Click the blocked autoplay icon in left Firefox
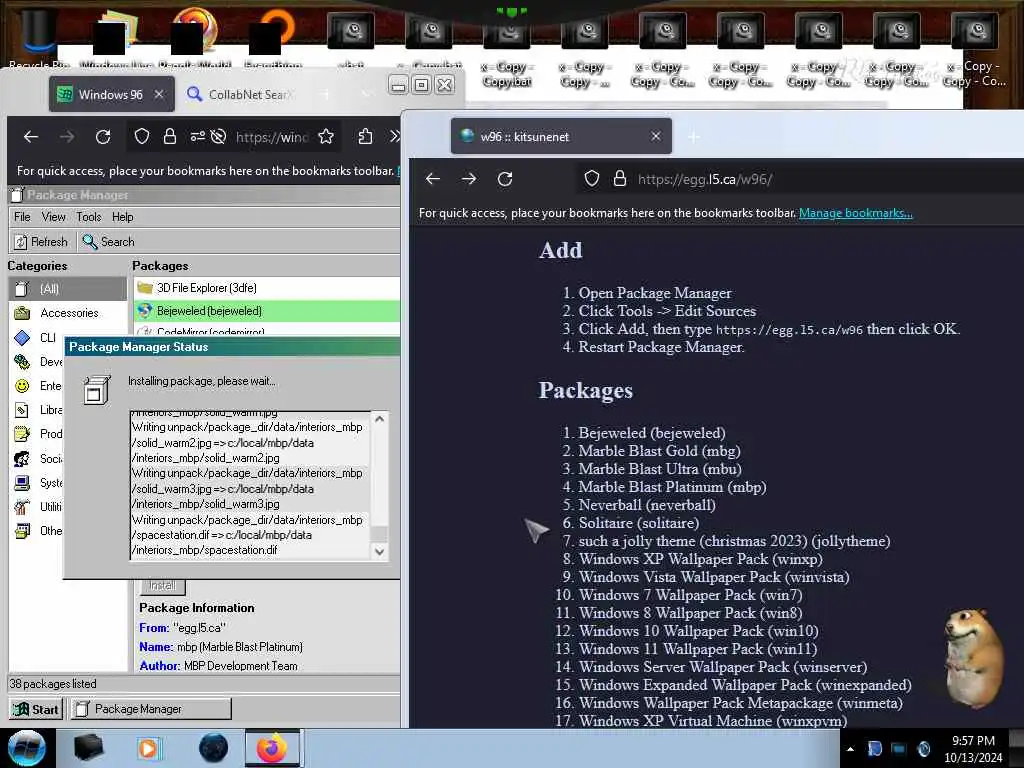1024x768 pixels. click(x=219, y=136)
